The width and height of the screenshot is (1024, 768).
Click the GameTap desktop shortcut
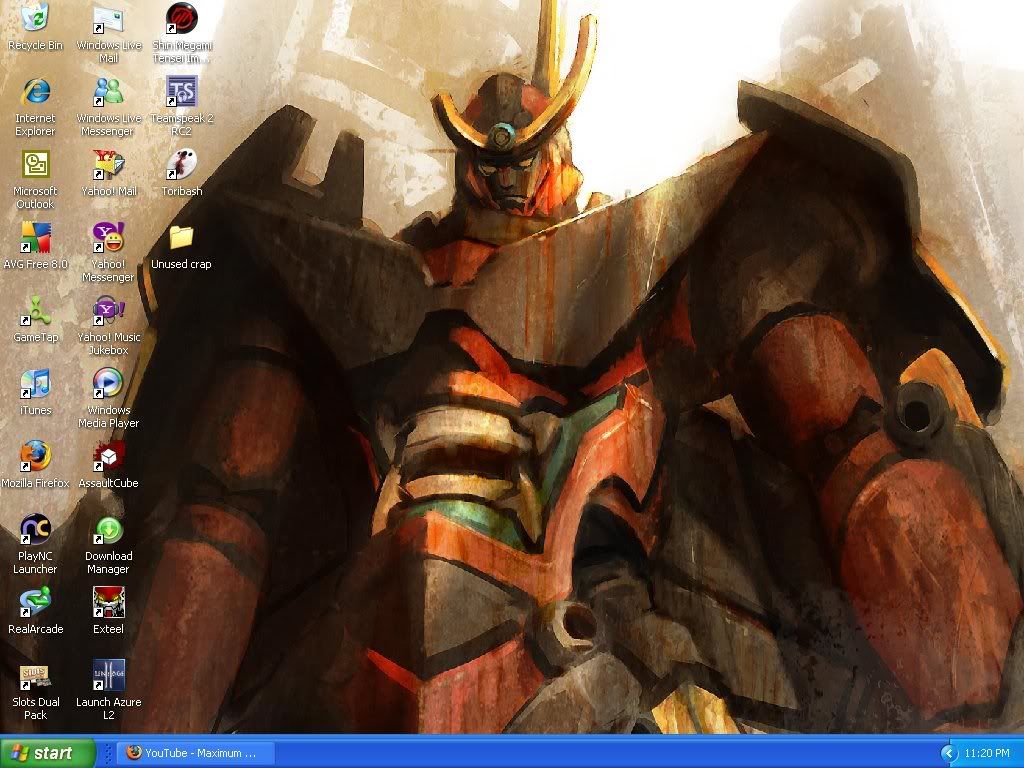coord(35,311)
